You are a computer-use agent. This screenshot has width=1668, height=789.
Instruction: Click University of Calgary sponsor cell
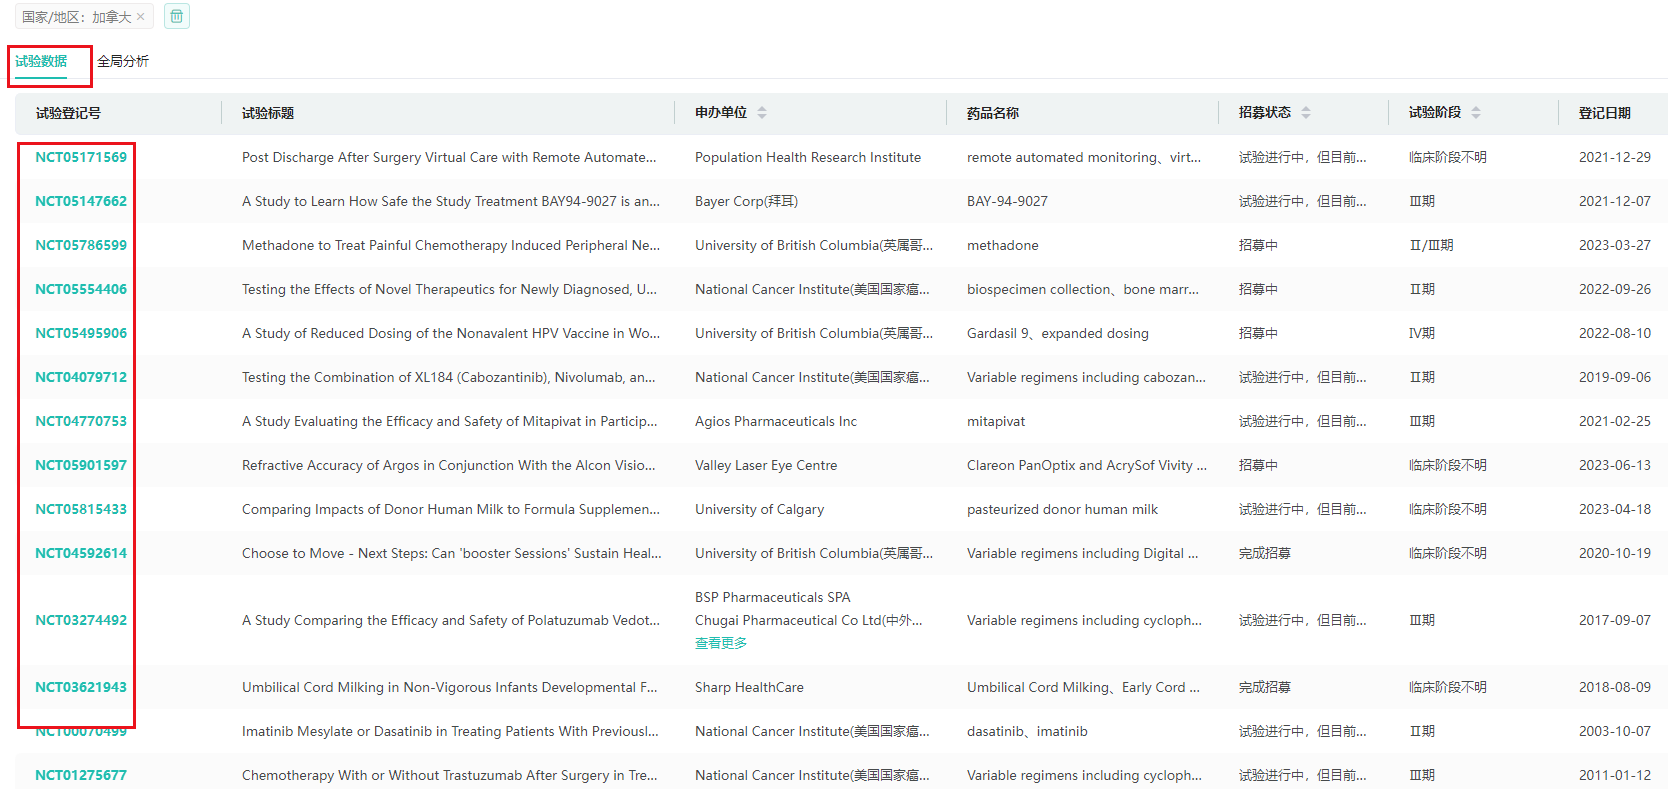759,509
